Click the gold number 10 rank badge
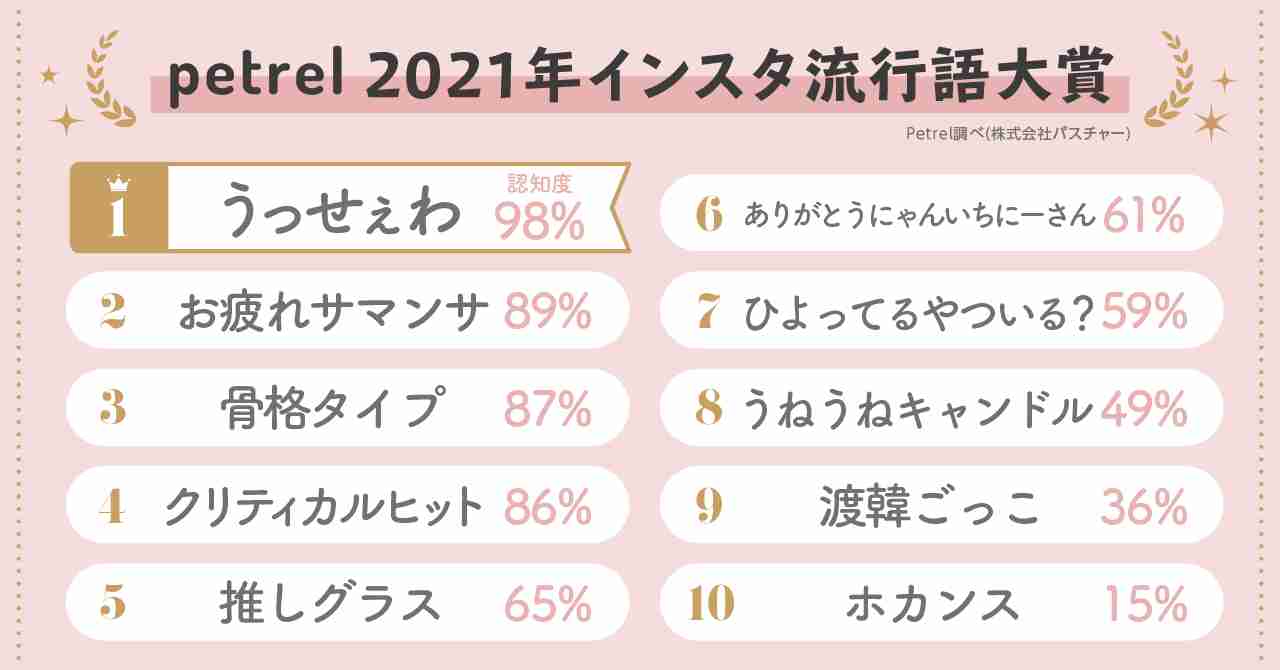Image resolution: width=1280 pixels, height=670 pixels. point(711,604)
